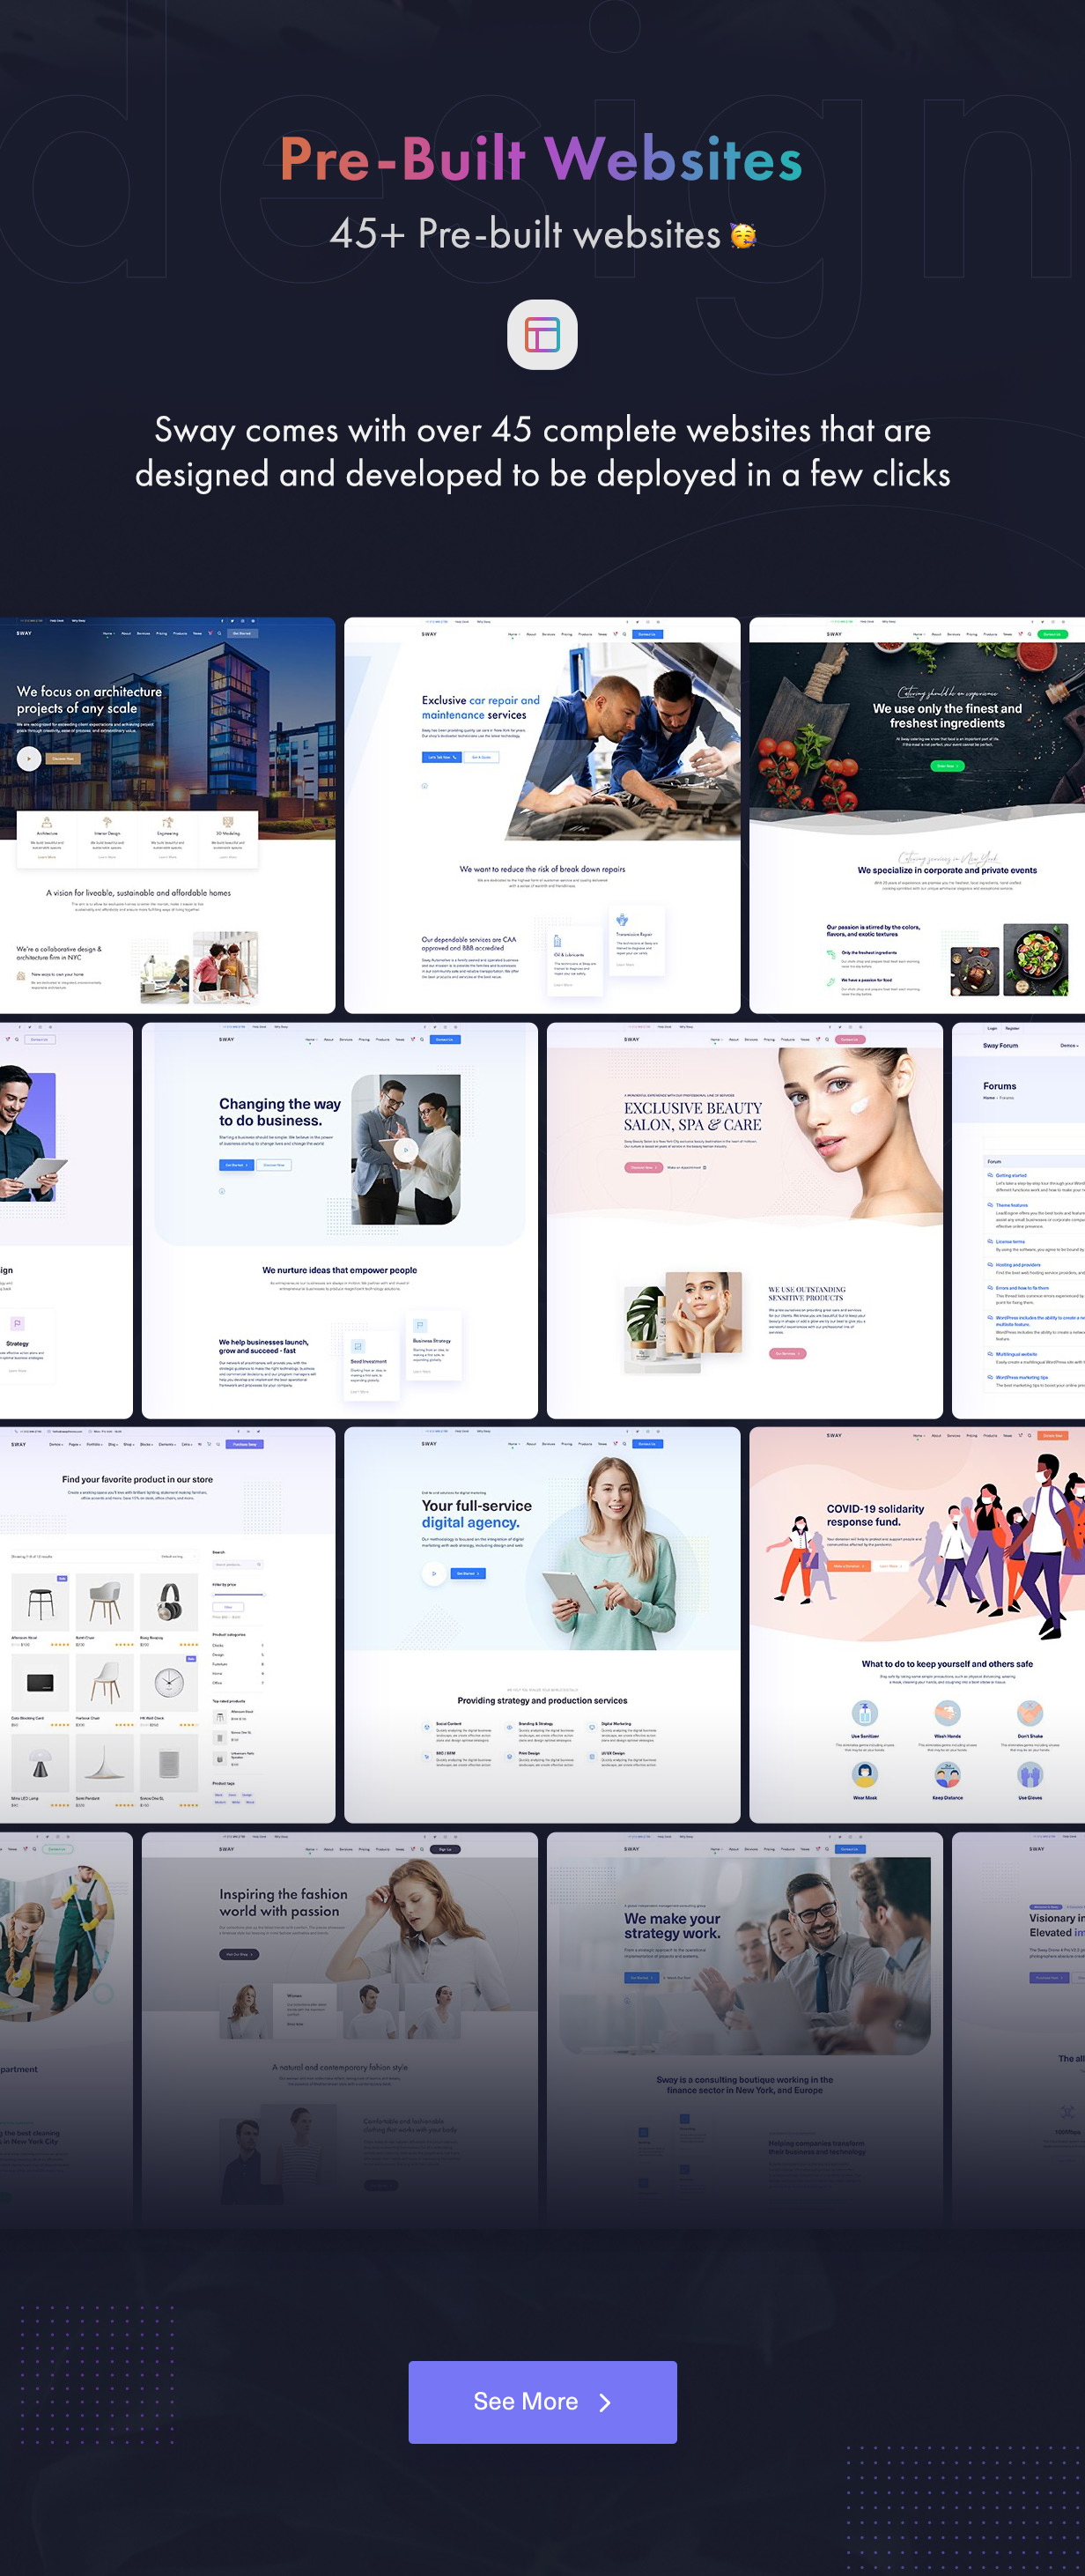The width and height of the screenshot is (1085, 2576).
Task: Click the Wash Hands icon
Action: click(x=947, y=1712)
